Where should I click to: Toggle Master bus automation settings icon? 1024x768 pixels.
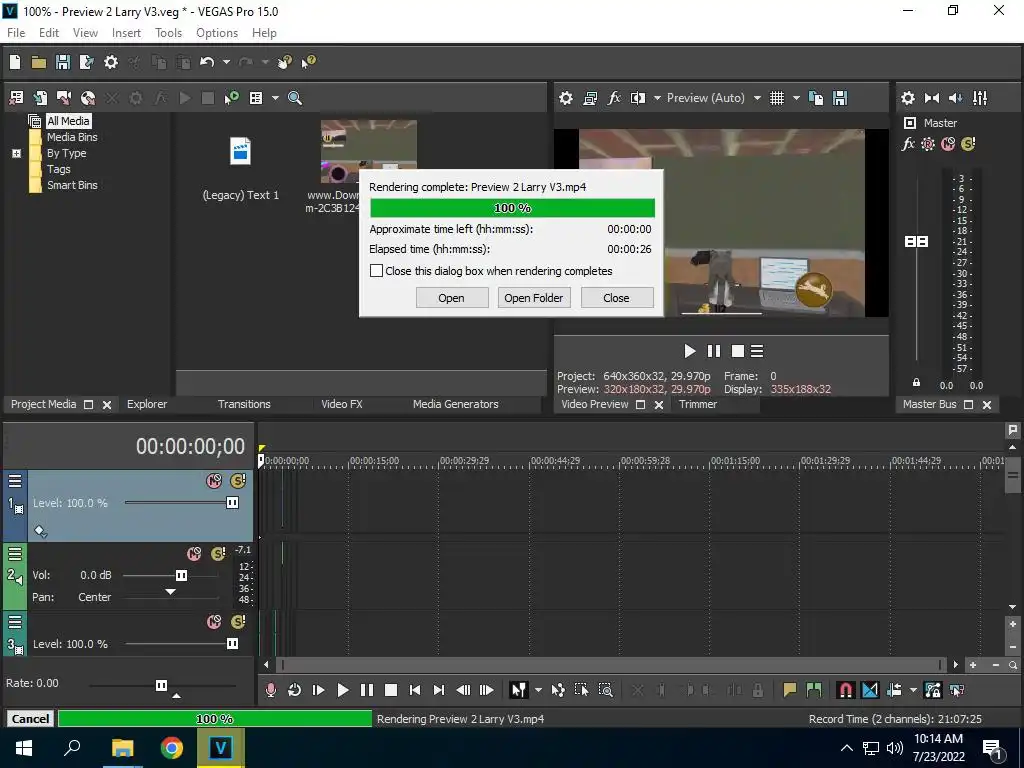[x=928, y=144]
